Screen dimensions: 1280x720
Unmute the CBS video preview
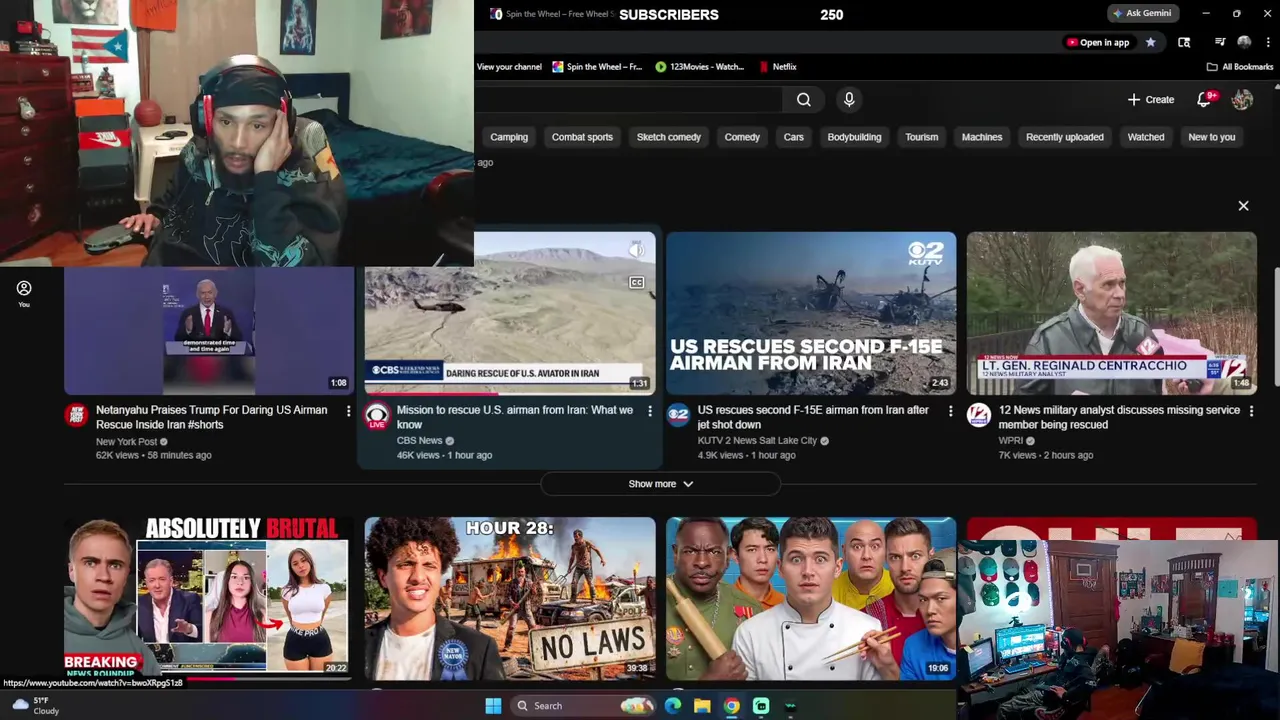pyautogui.click(x=636, y=249)
